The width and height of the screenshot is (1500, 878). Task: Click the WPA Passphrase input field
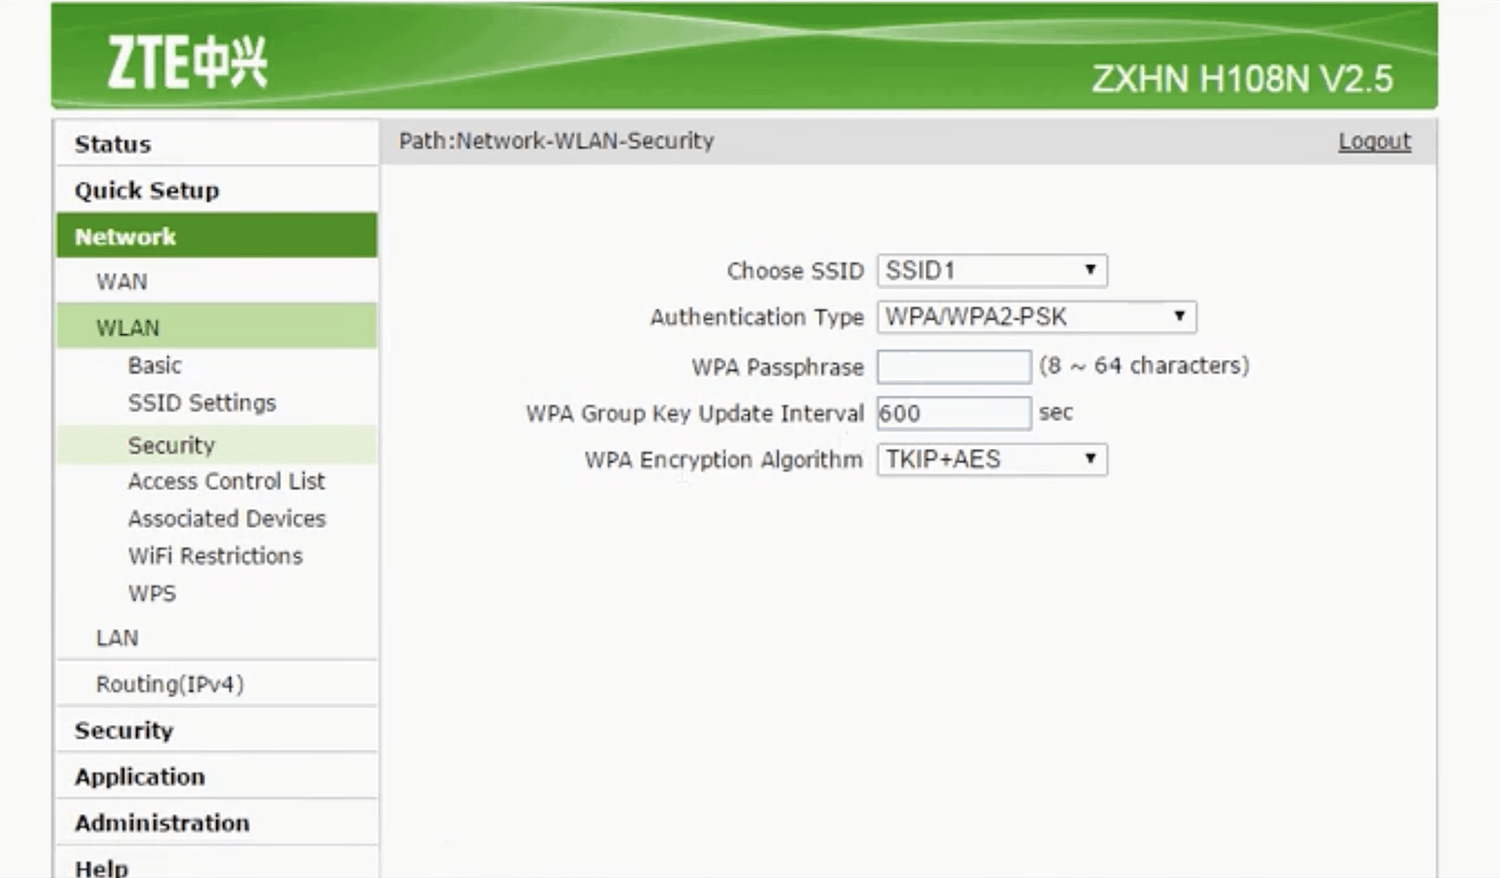[953, 367]
